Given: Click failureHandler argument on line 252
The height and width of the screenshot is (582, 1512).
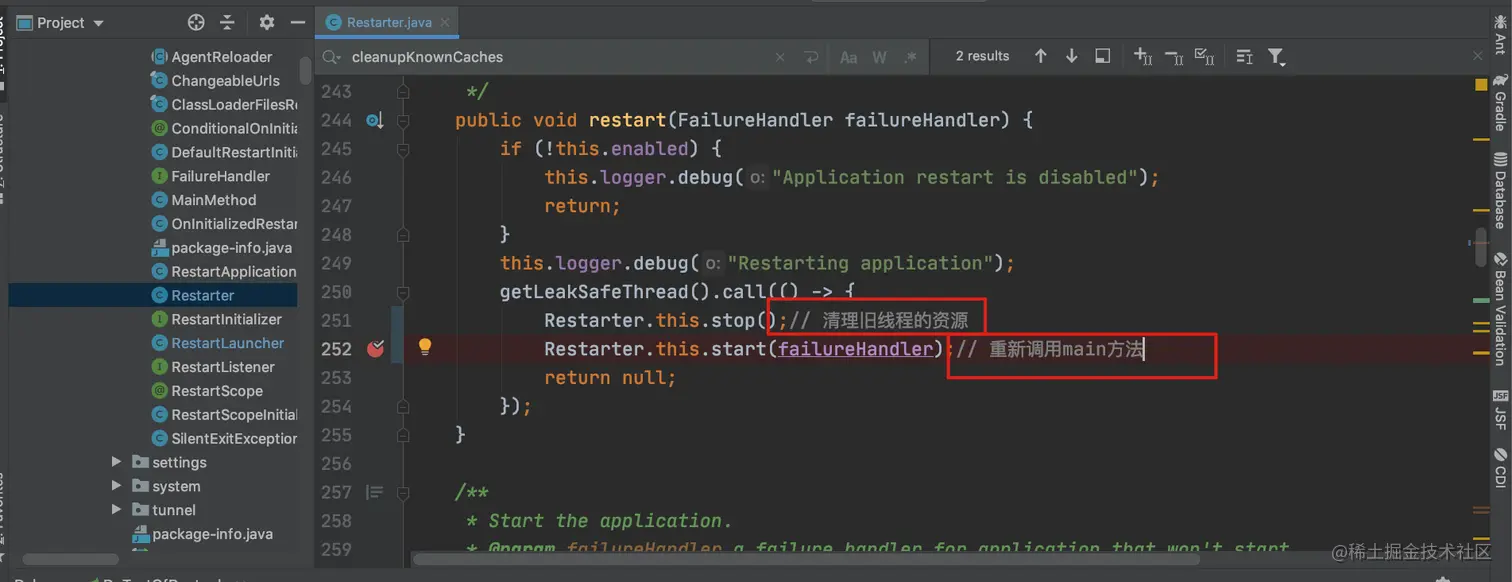Looking at the screenshot, I should (x=855, y=349).
